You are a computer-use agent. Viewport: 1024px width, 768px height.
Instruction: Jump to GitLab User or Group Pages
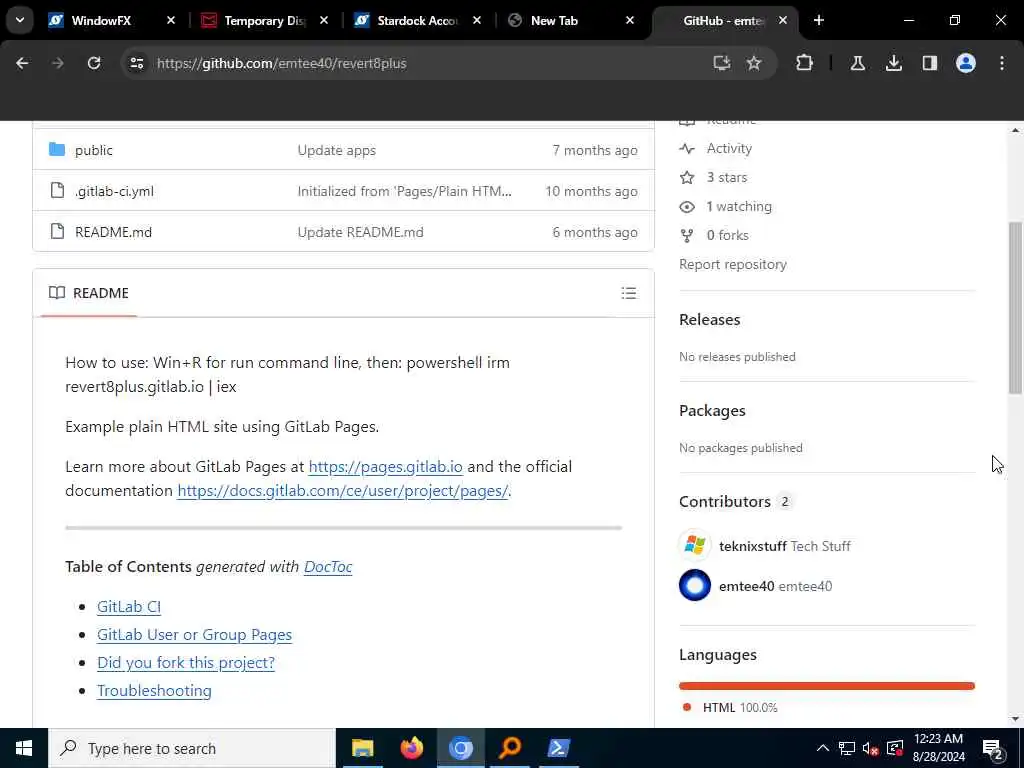pyautogui.click(x=194, y=635)
